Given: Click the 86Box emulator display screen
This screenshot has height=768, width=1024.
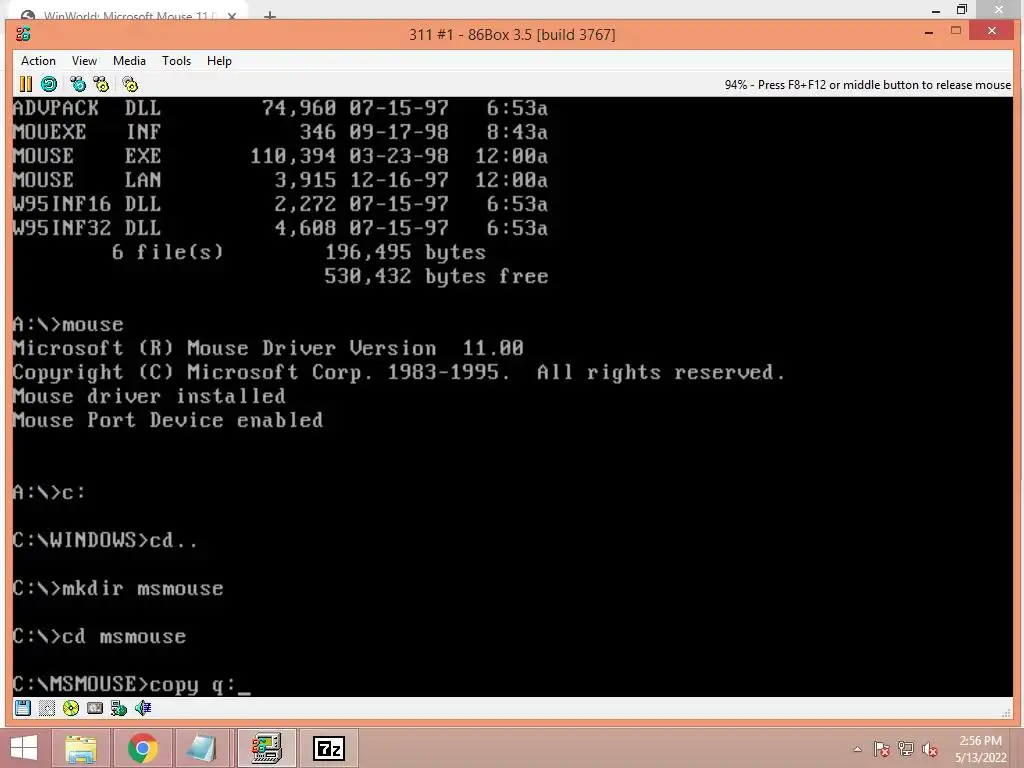Looking at the screenshot, I should (x=513, y=396).
